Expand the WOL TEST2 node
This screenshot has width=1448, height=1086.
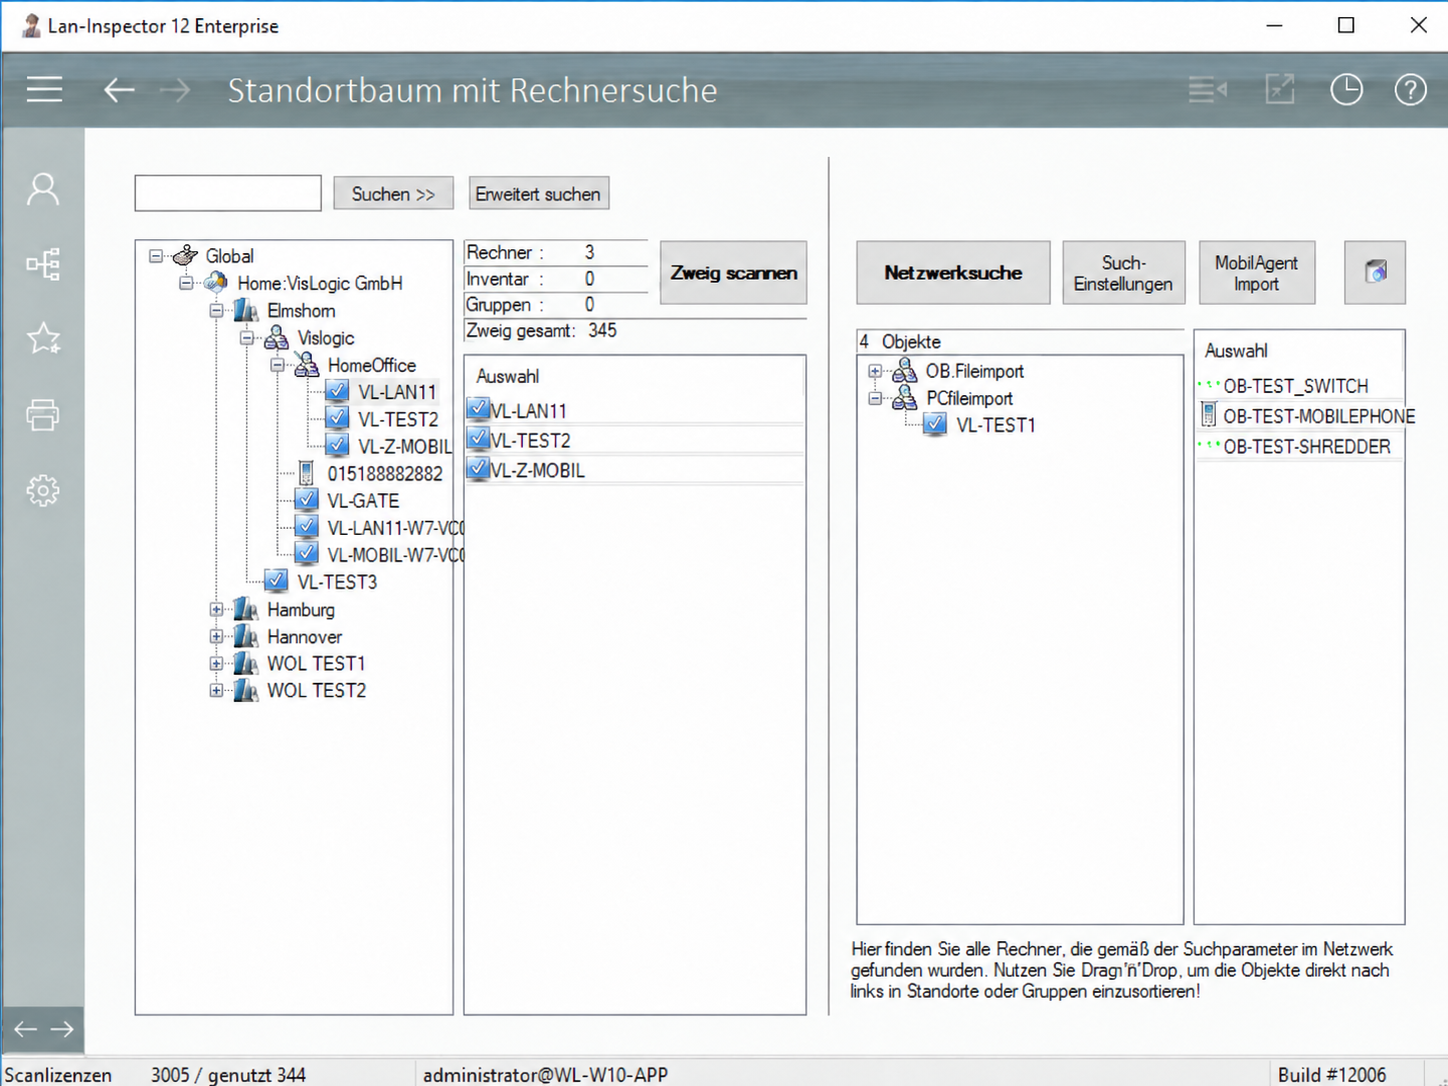pyautogui.click(x=216, y=690)
